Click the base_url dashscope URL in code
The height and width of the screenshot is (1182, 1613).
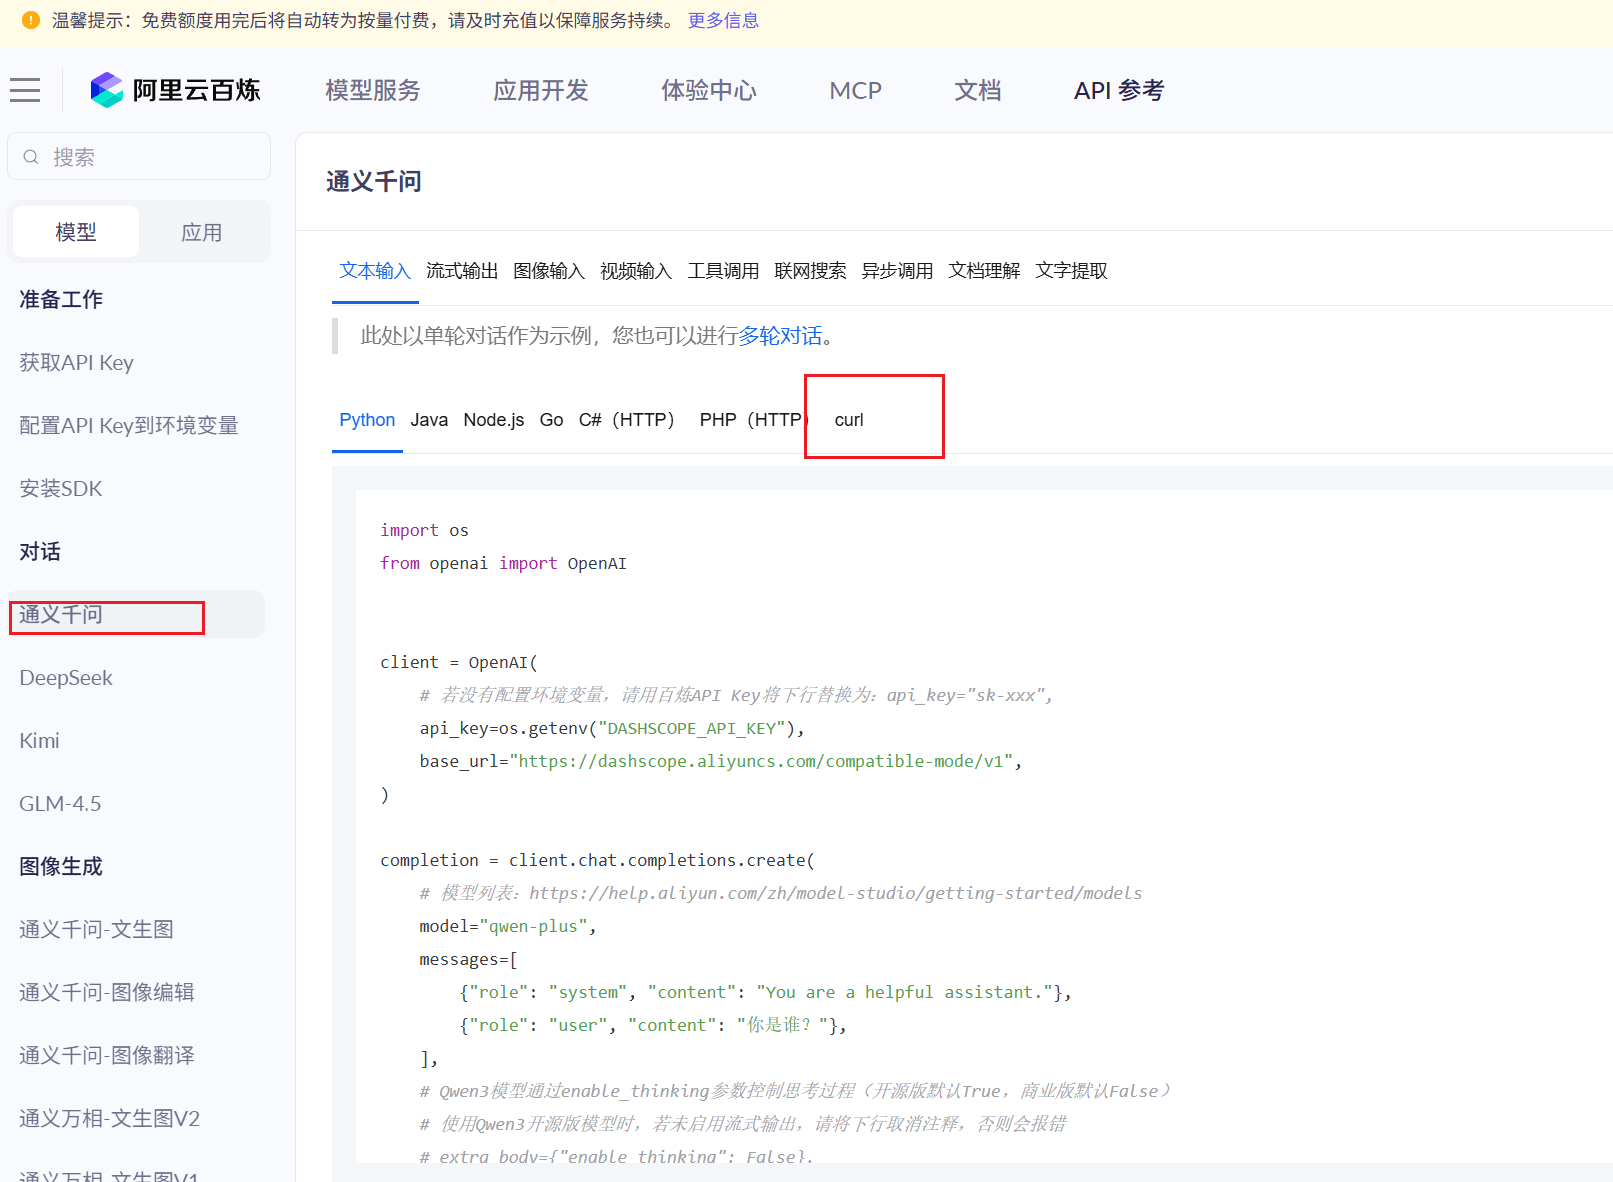766,761
